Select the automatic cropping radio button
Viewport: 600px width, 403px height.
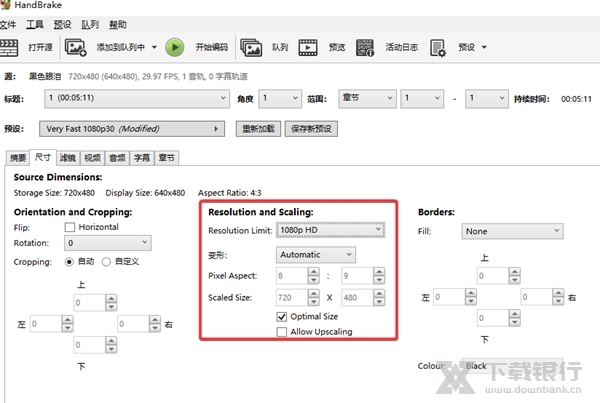click(x=69, y=262)
